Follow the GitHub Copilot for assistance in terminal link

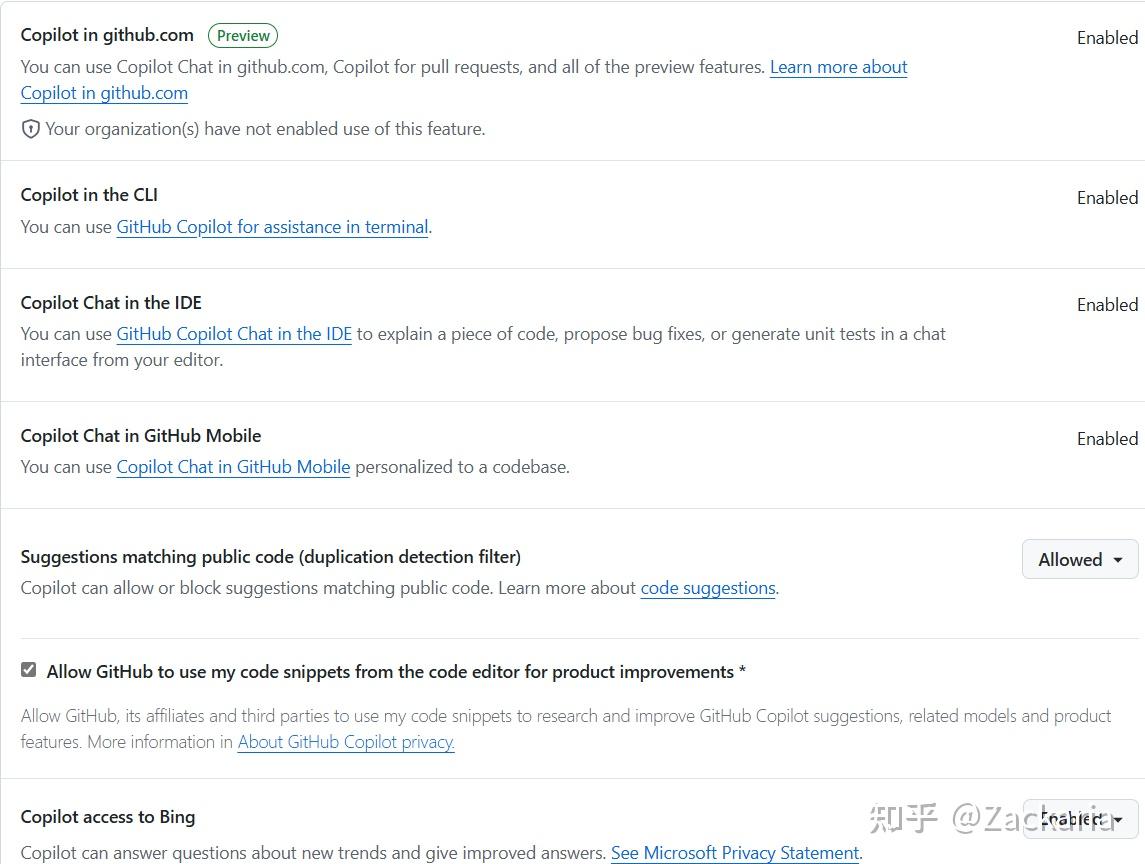272,227
